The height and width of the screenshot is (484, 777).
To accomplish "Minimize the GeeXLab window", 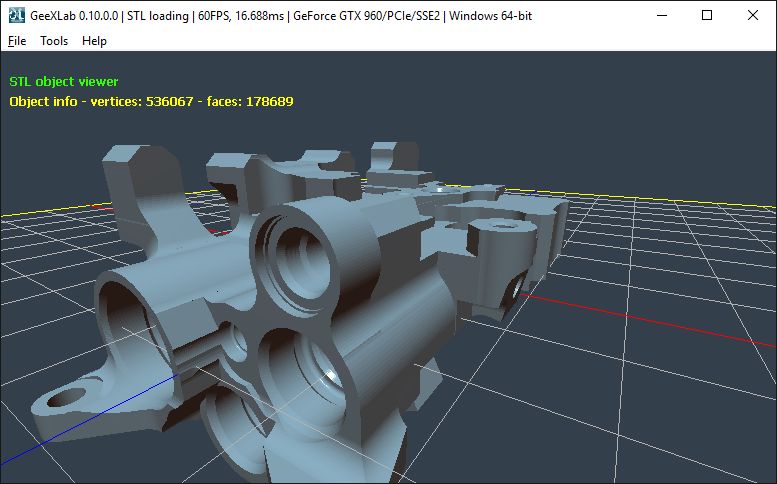I will tap(662, 15).
